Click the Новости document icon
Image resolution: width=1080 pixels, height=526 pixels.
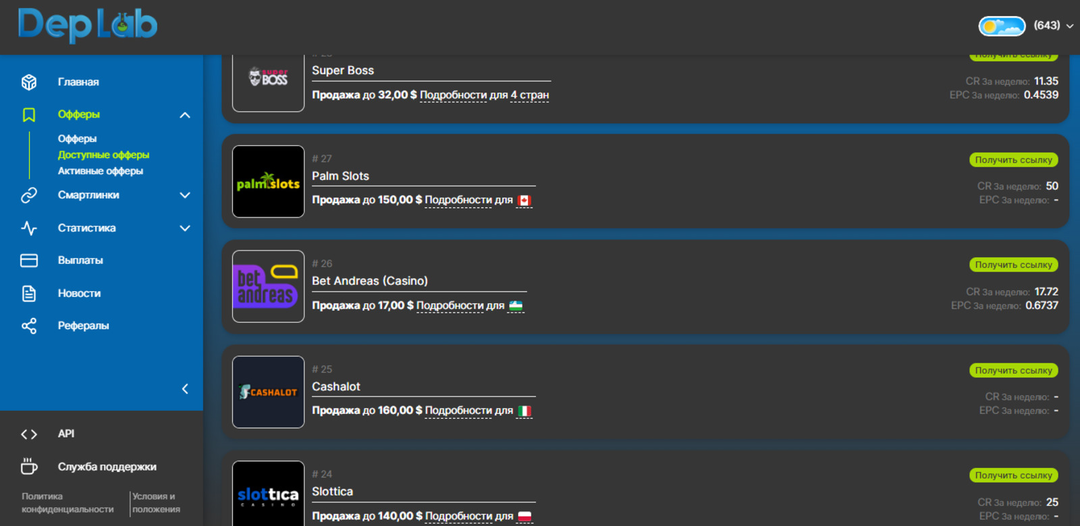(x=29, y=294)
